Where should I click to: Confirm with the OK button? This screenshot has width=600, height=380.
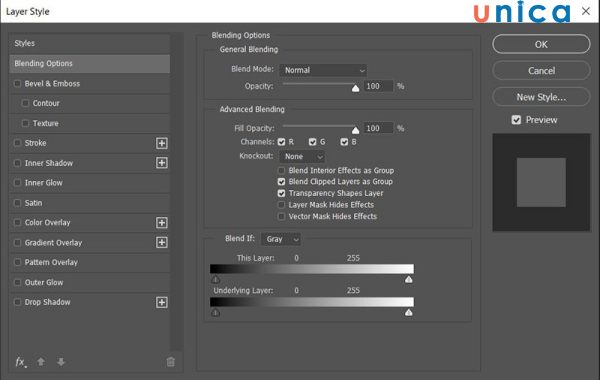coord(541,44)
